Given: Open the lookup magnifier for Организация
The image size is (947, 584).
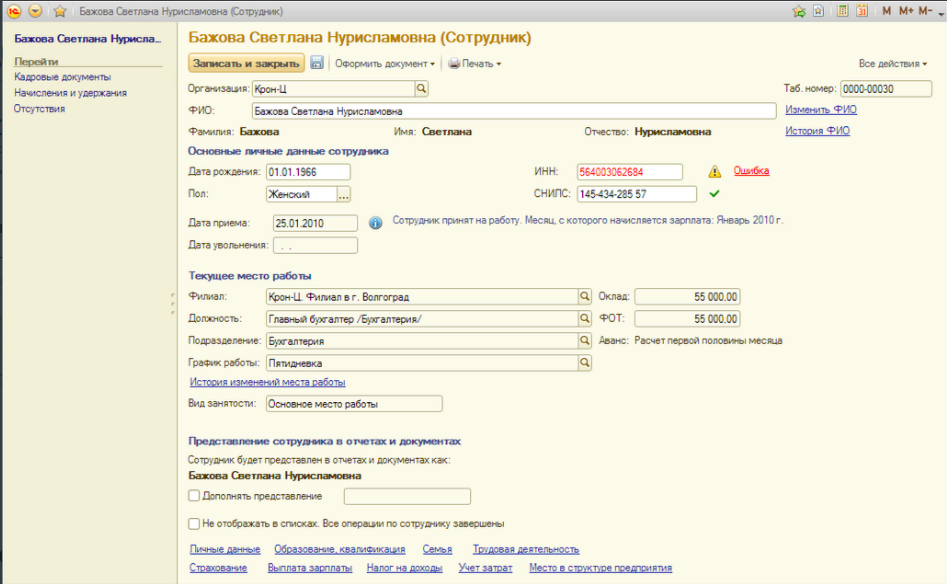Looking at the screenshot, I should [x=422, y=88].
